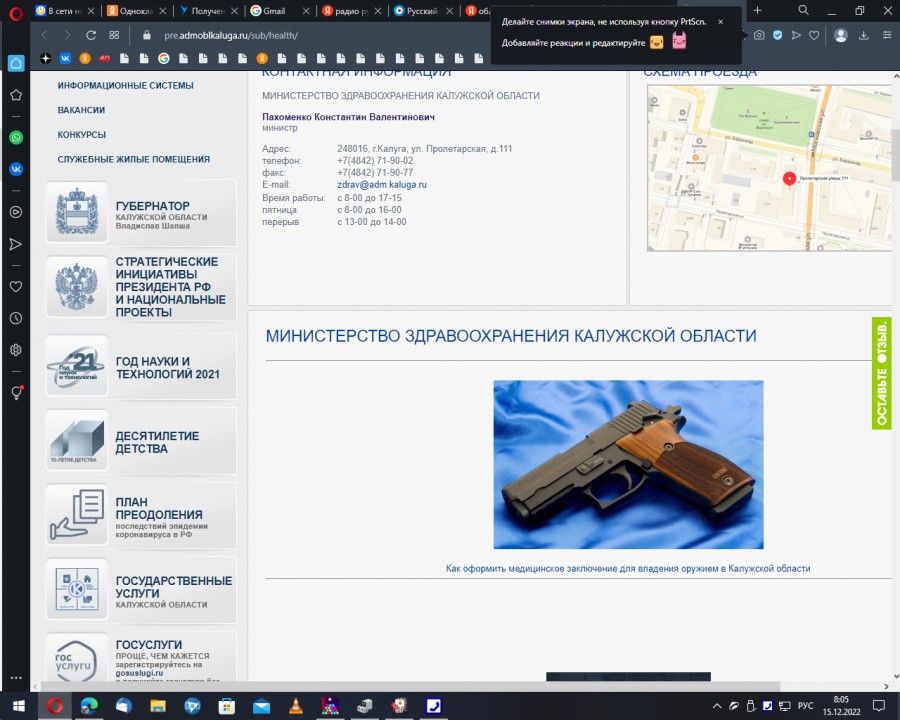Open the Конкурсы menu item

82,135
